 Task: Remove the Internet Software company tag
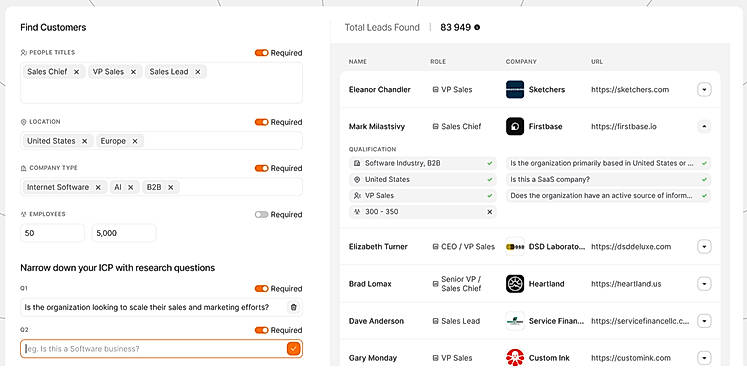(x=98, y=187)
